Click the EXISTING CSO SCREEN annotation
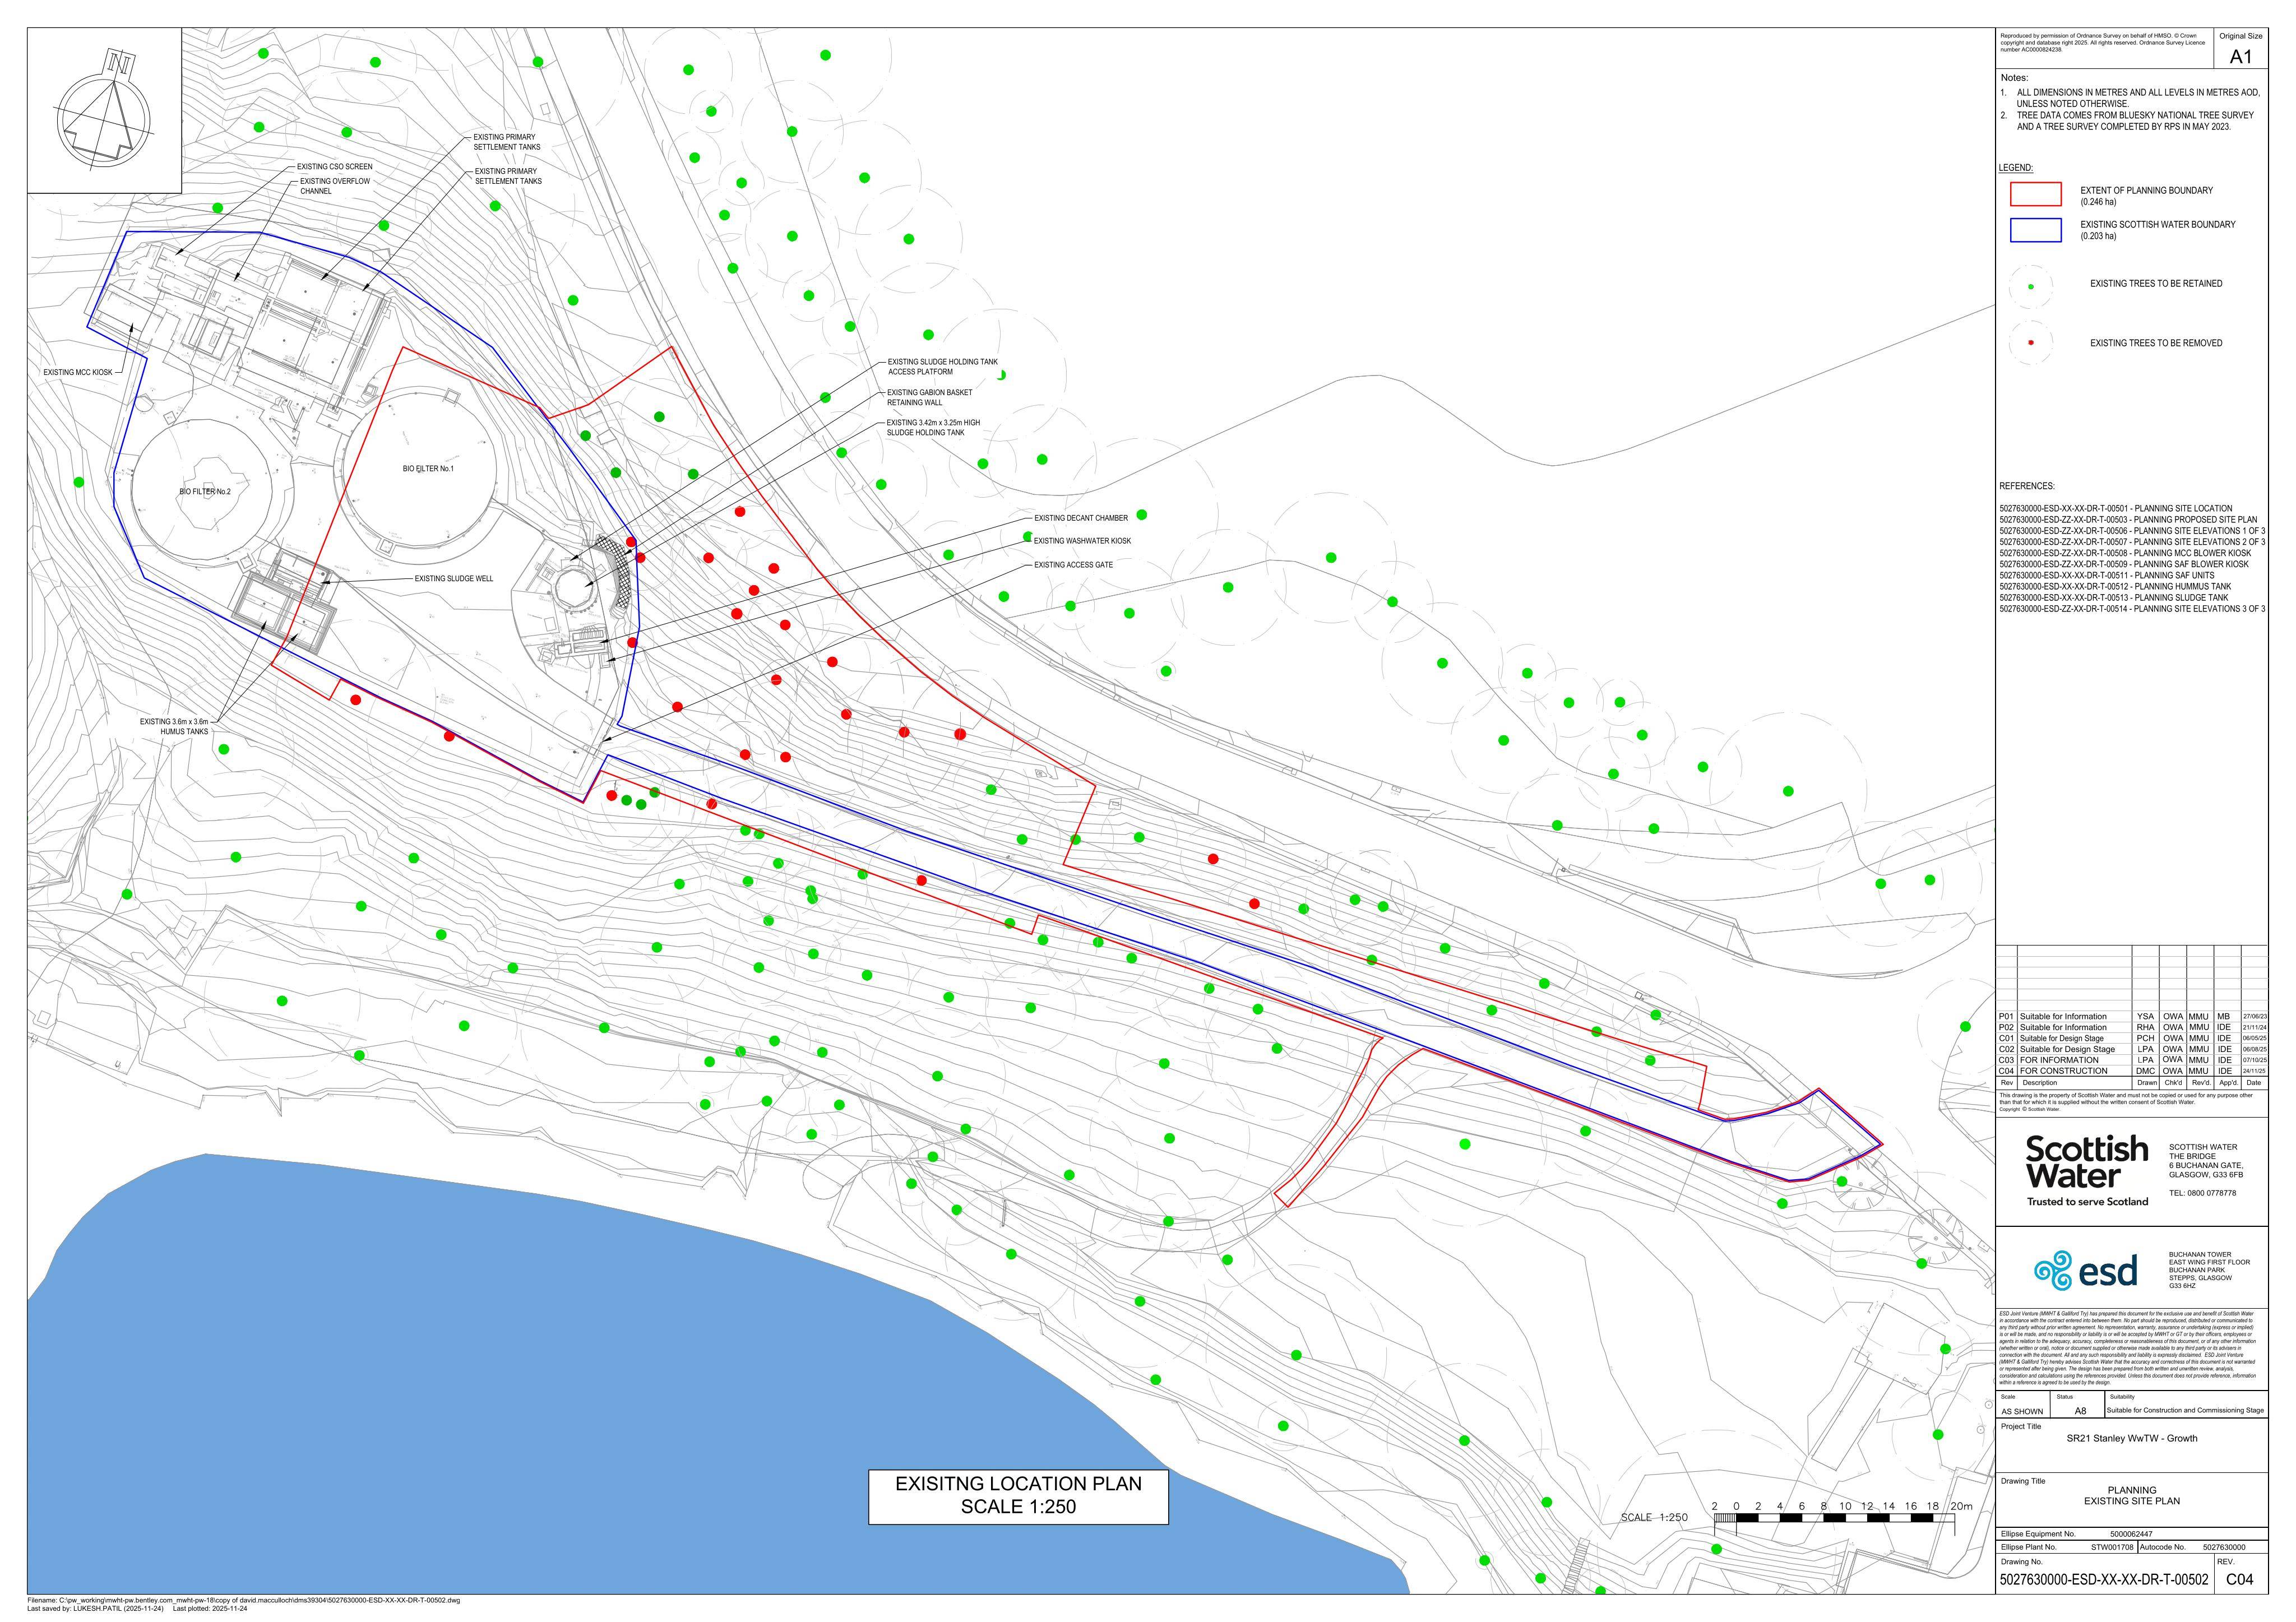Viewport: 2296px width, 1622px height. click(x=334, y=167)
